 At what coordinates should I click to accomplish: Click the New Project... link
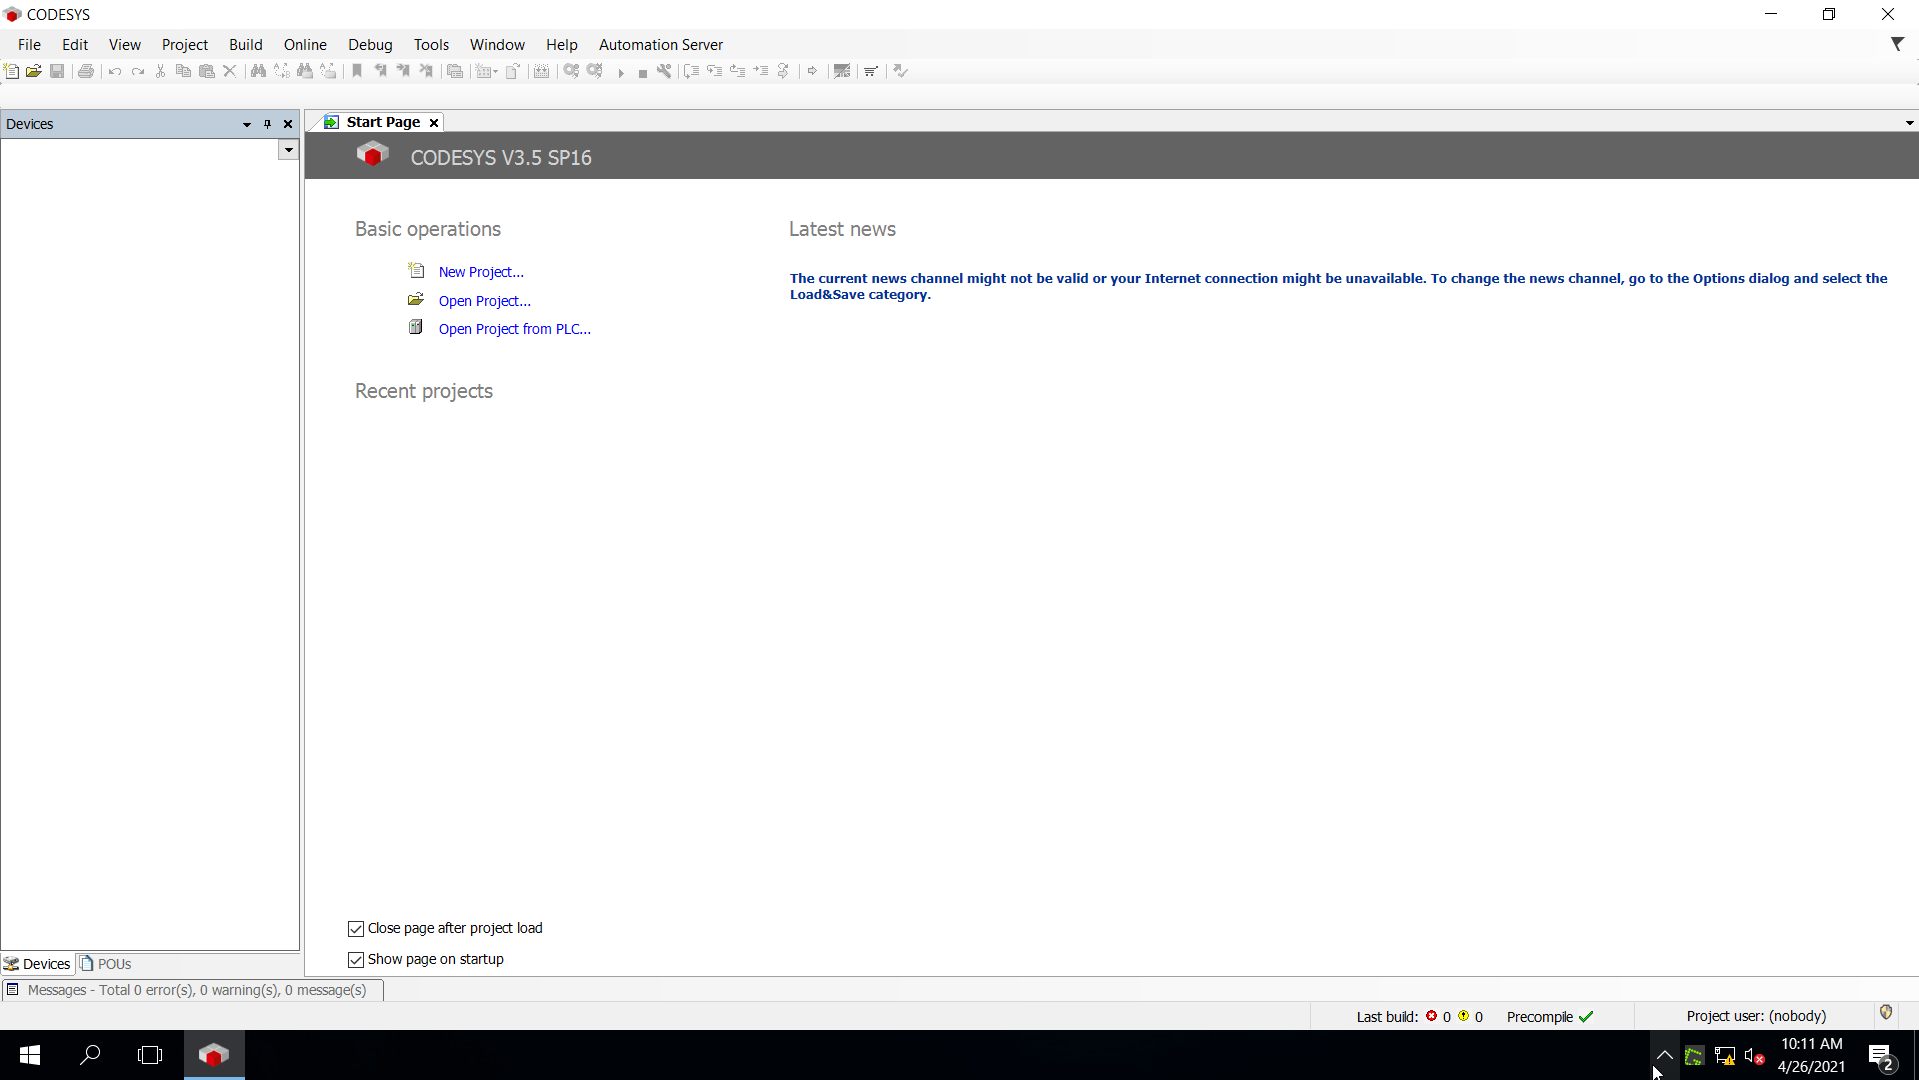(481, 272)
